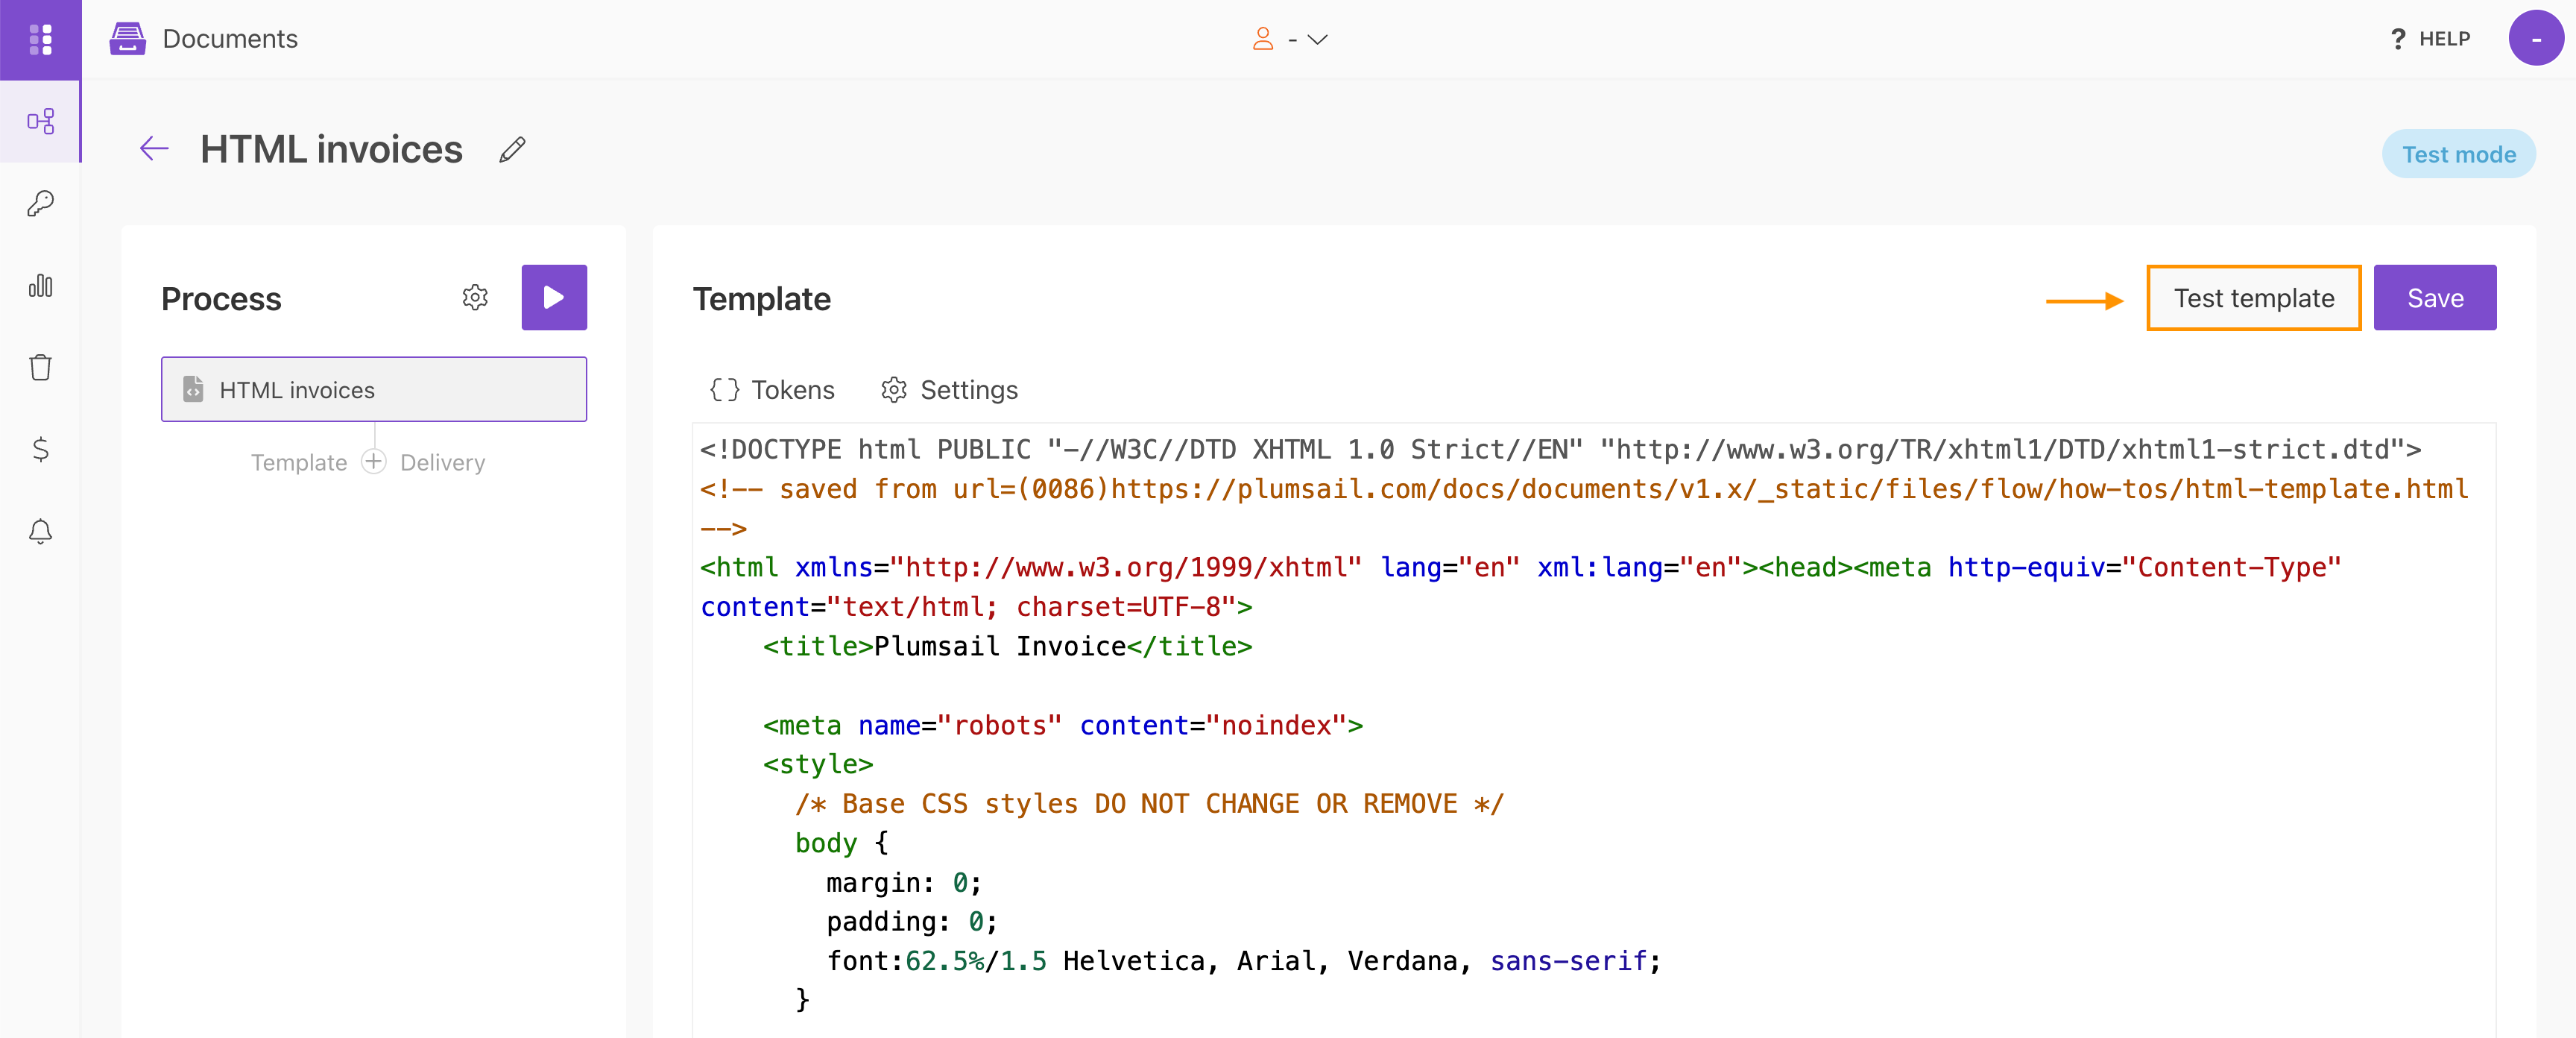Viewport: 2576px width, 1038px height.
Task: Click in the HTML code editor at title line
Action: 1007,646
